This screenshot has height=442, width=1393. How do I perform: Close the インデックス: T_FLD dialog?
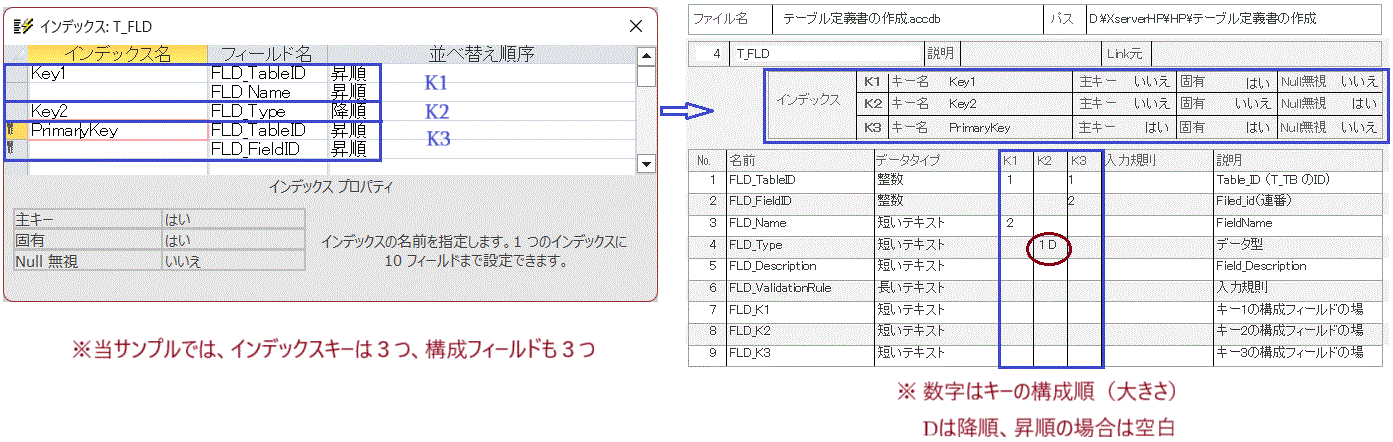coord(635,27)
